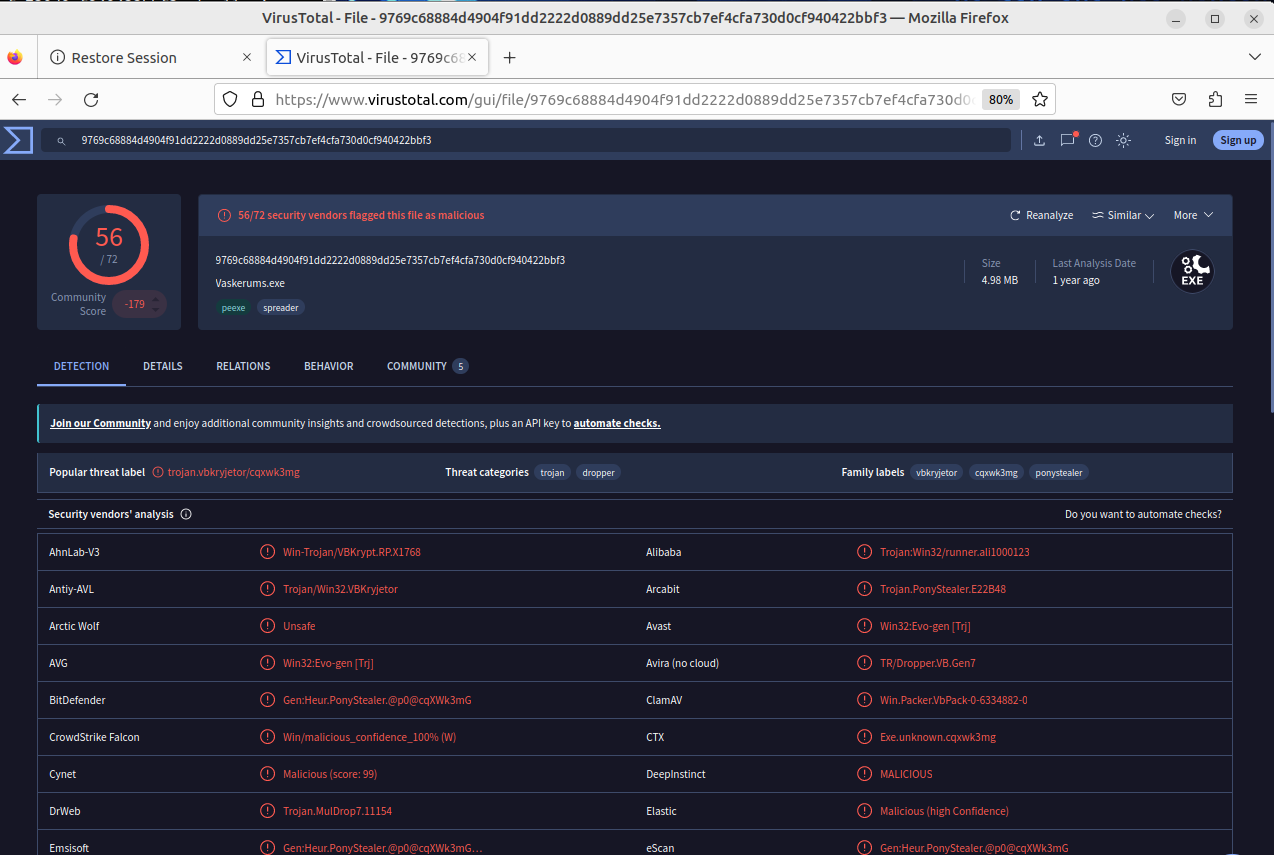Open the RELATIONS tab
The height and width of the screenshot is (855, 1274).
(x=243, y=366)
